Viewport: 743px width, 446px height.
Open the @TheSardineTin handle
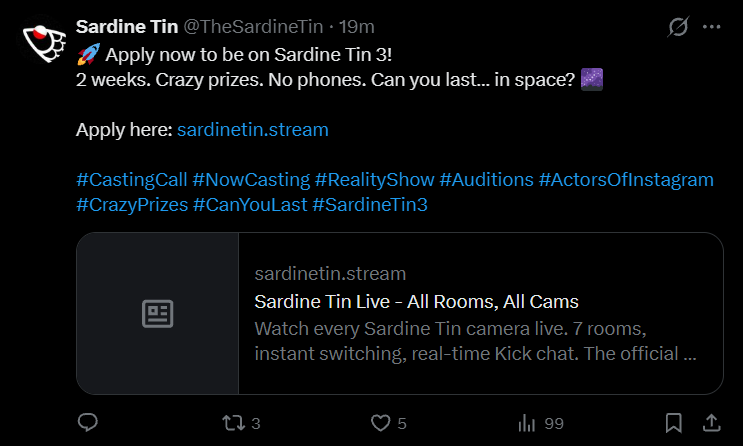253,27
